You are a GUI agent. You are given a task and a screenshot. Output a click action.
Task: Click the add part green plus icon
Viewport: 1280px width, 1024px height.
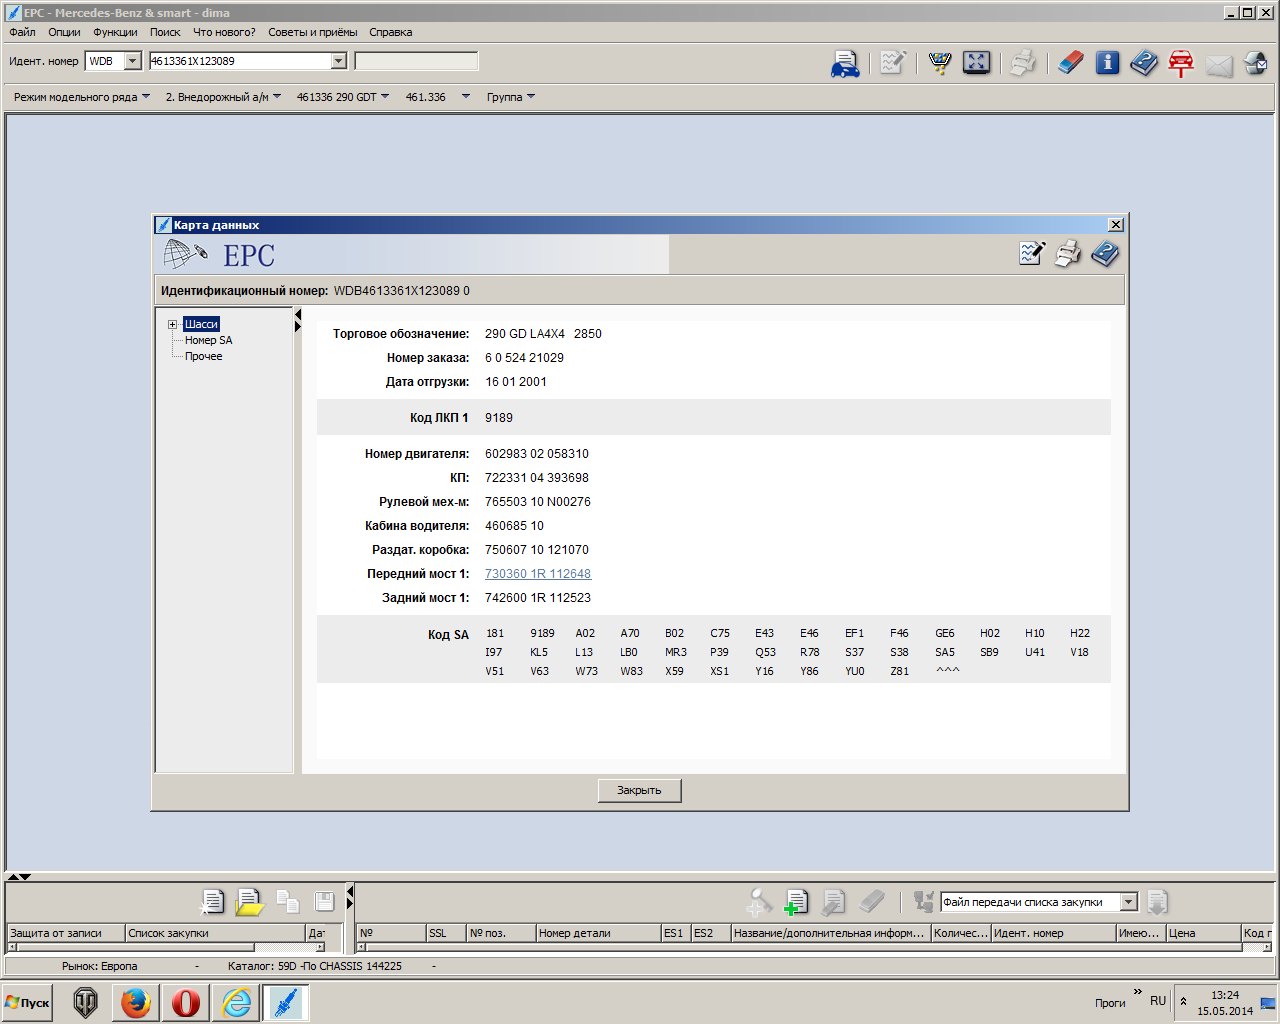point(796,902)
